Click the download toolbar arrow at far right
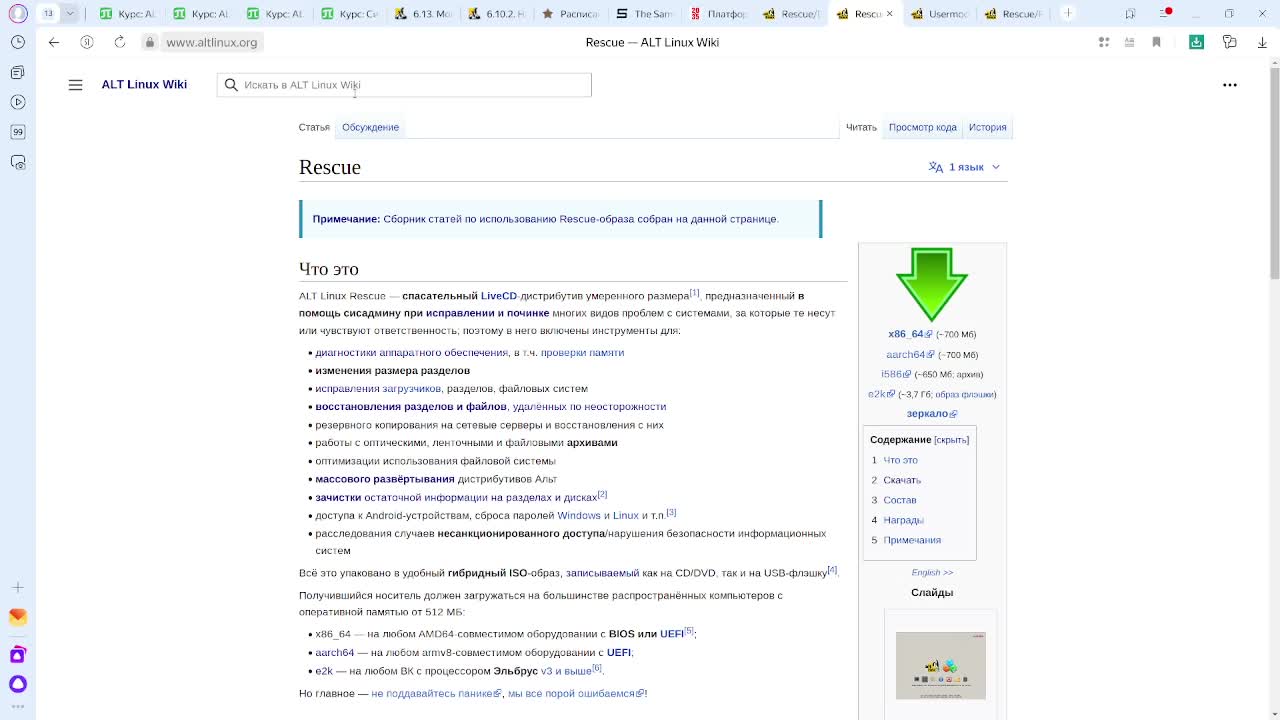This screenshot has width=1280, height=720. [1263, 42]
